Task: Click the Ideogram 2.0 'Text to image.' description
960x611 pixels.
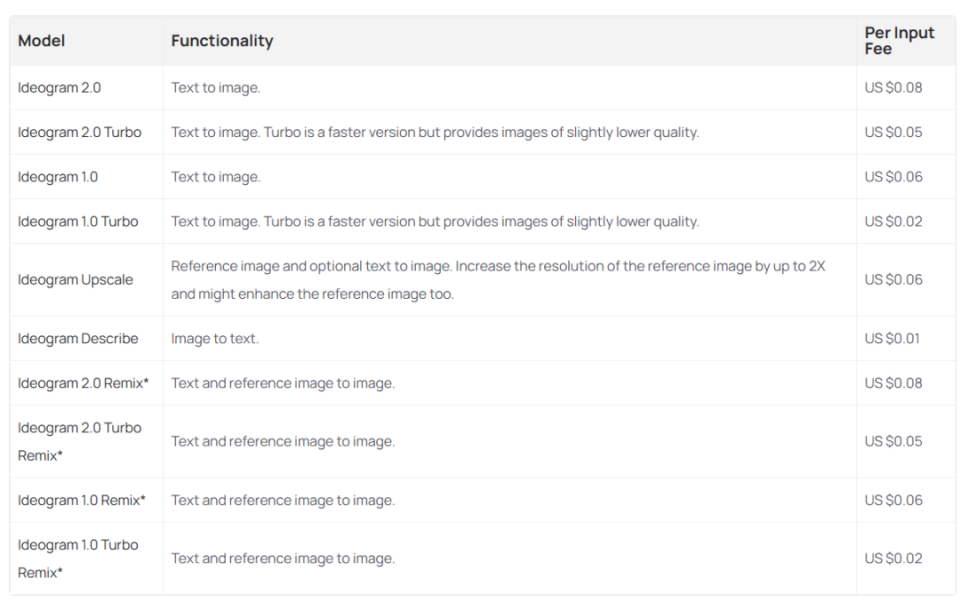Action: click(216, 88)
